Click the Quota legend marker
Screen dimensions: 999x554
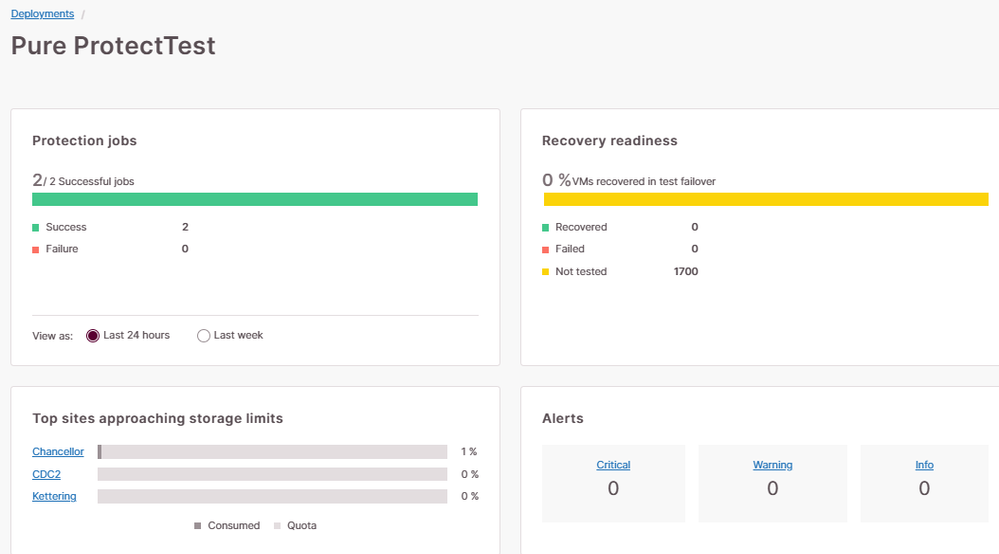coord(278,526)
